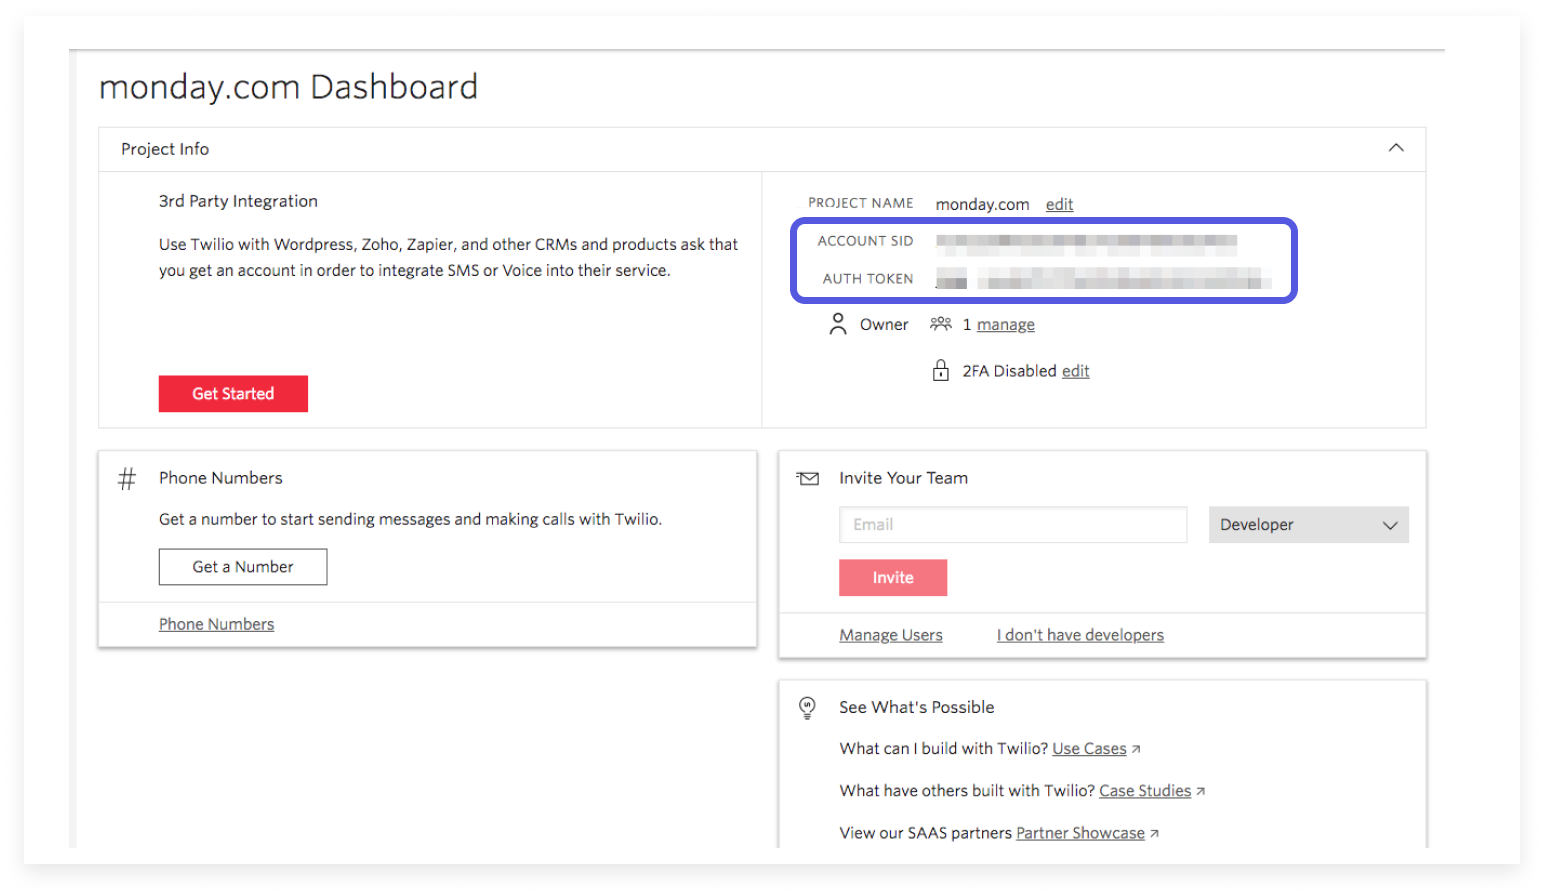Click the pink Invite button
This screenshot has height=896, width=1544.
893,578
